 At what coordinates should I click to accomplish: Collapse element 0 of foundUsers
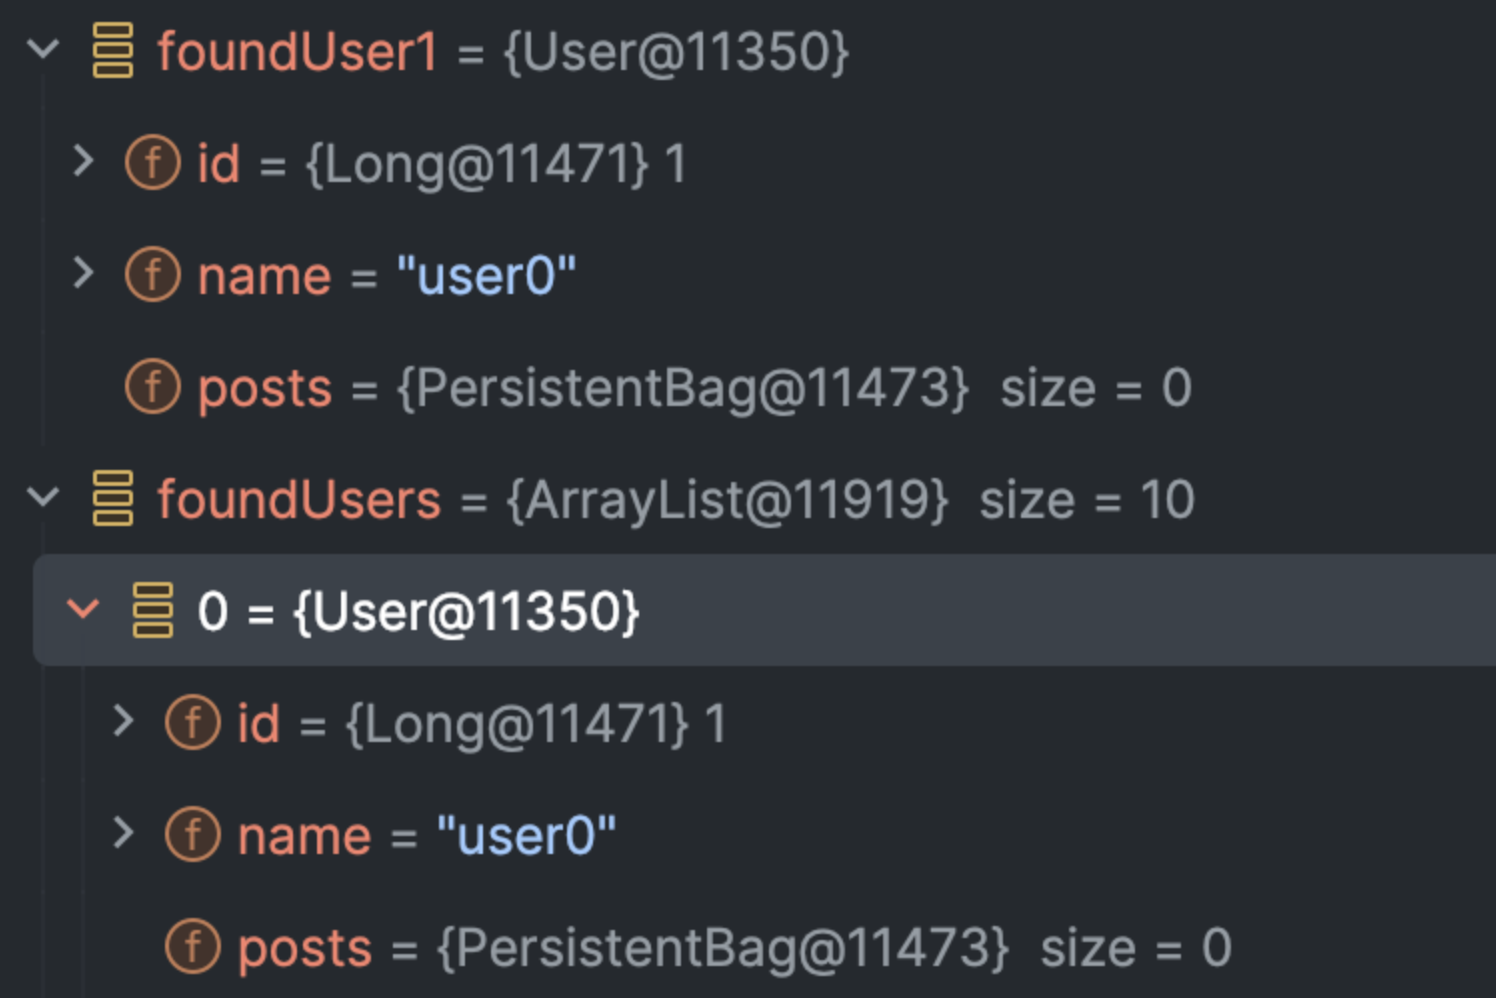83,608
